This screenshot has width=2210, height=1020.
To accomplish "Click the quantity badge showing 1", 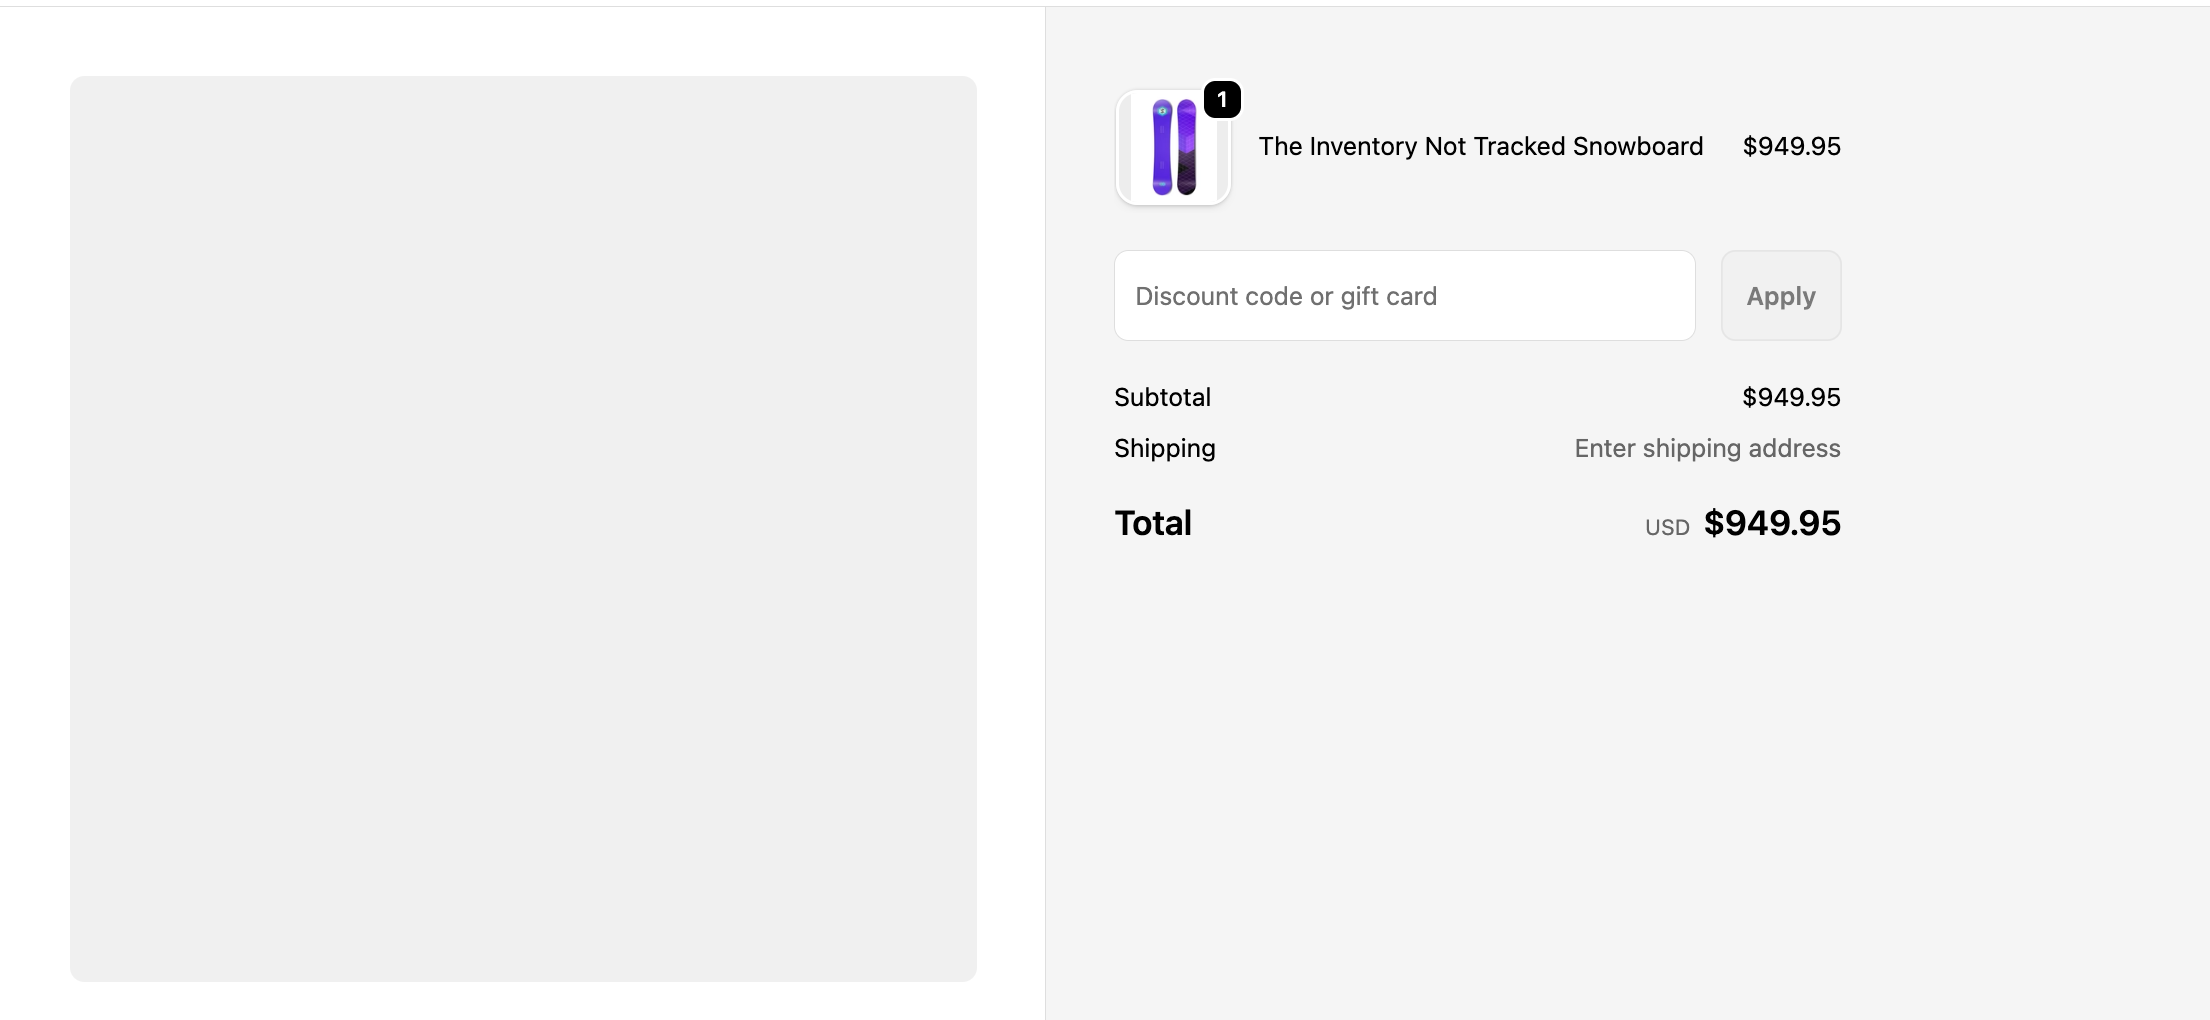I will [1222, 99].
